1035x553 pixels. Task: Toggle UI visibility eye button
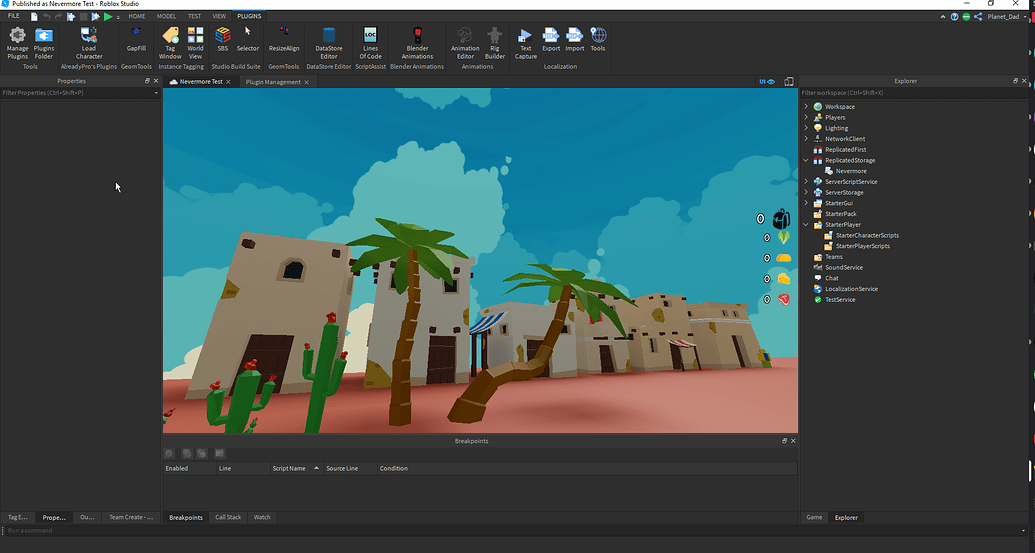coord(767,82)
